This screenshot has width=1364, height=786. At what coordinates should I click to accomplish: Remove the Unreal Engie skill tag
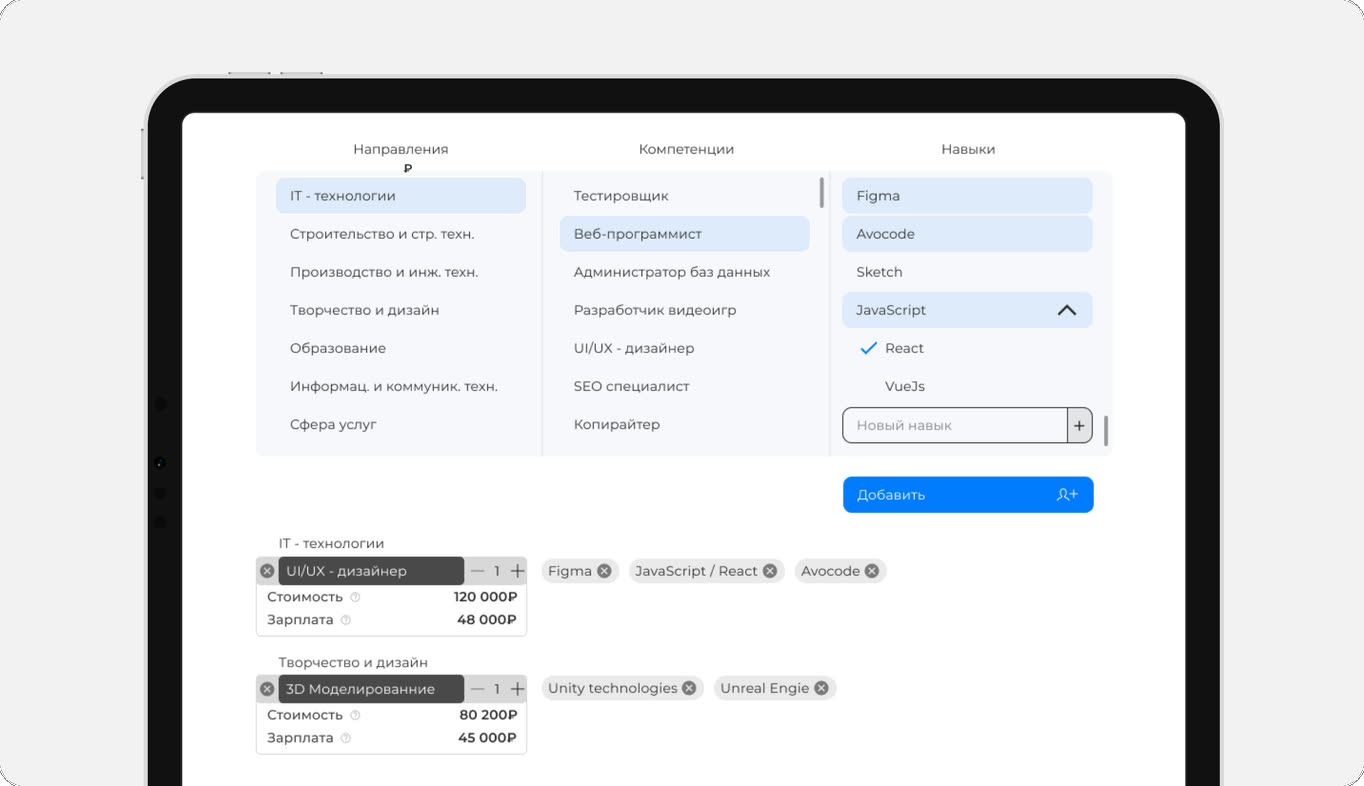click(x=821, y=688)
